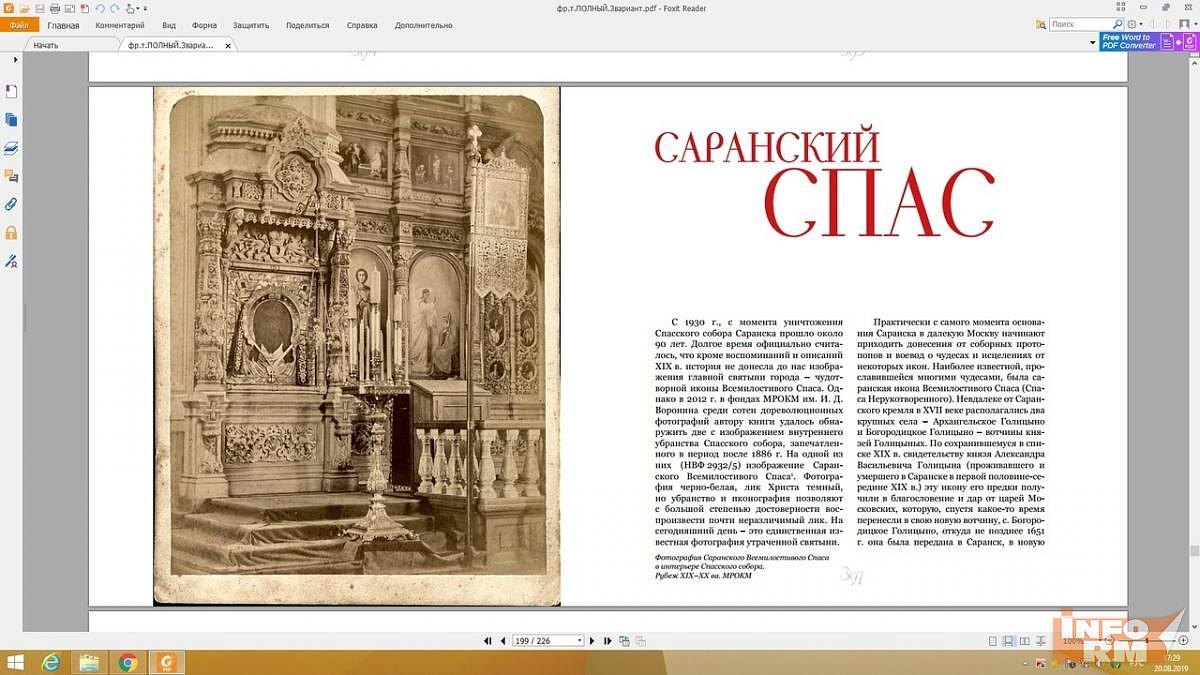Viewport: 1200px width, 675px height.
Task: Open the Форма ribbon tab
Action: (204, 25)
